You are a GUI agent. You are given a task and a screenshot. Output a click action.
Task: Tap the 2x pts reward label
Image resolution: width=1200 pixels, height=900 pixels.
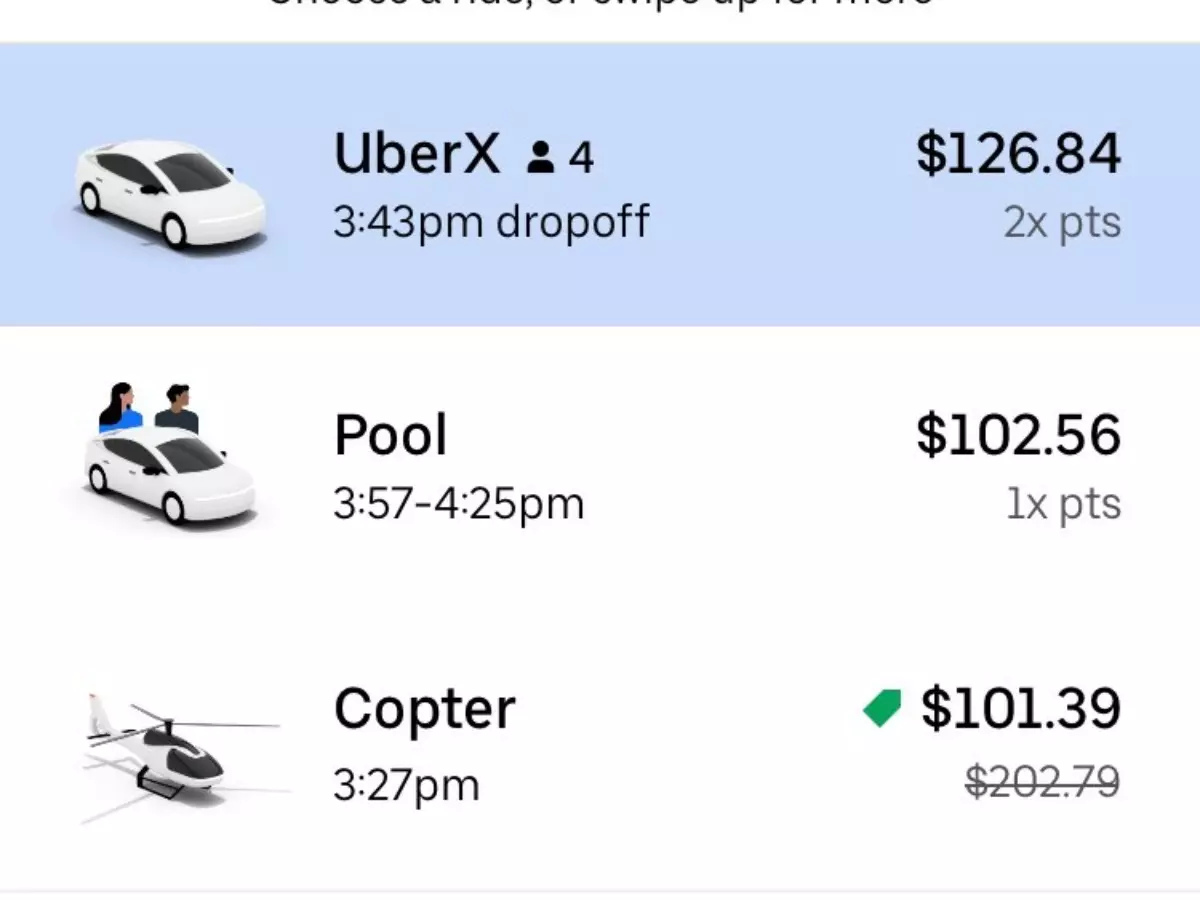(1062, 223)
